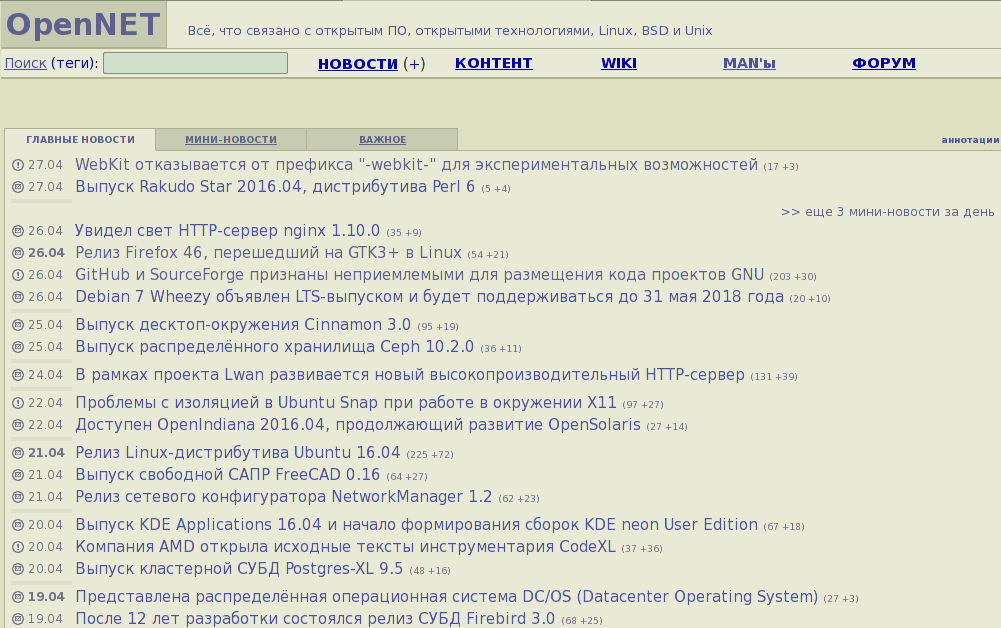Click icon beside FreeCAD 0.16 news
Image resolution: width=1001 pixels, height=628 pixels.
click(18, 475)
